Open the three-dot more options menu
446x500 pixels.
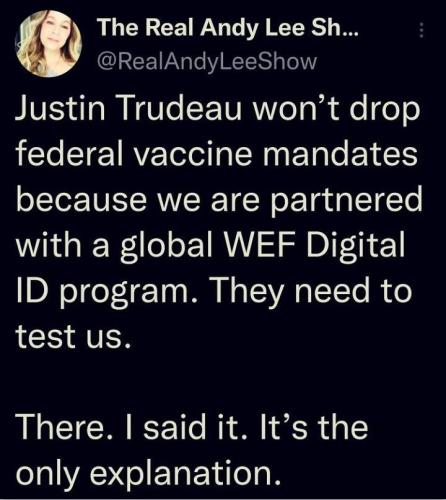click(x=421, y=30)
